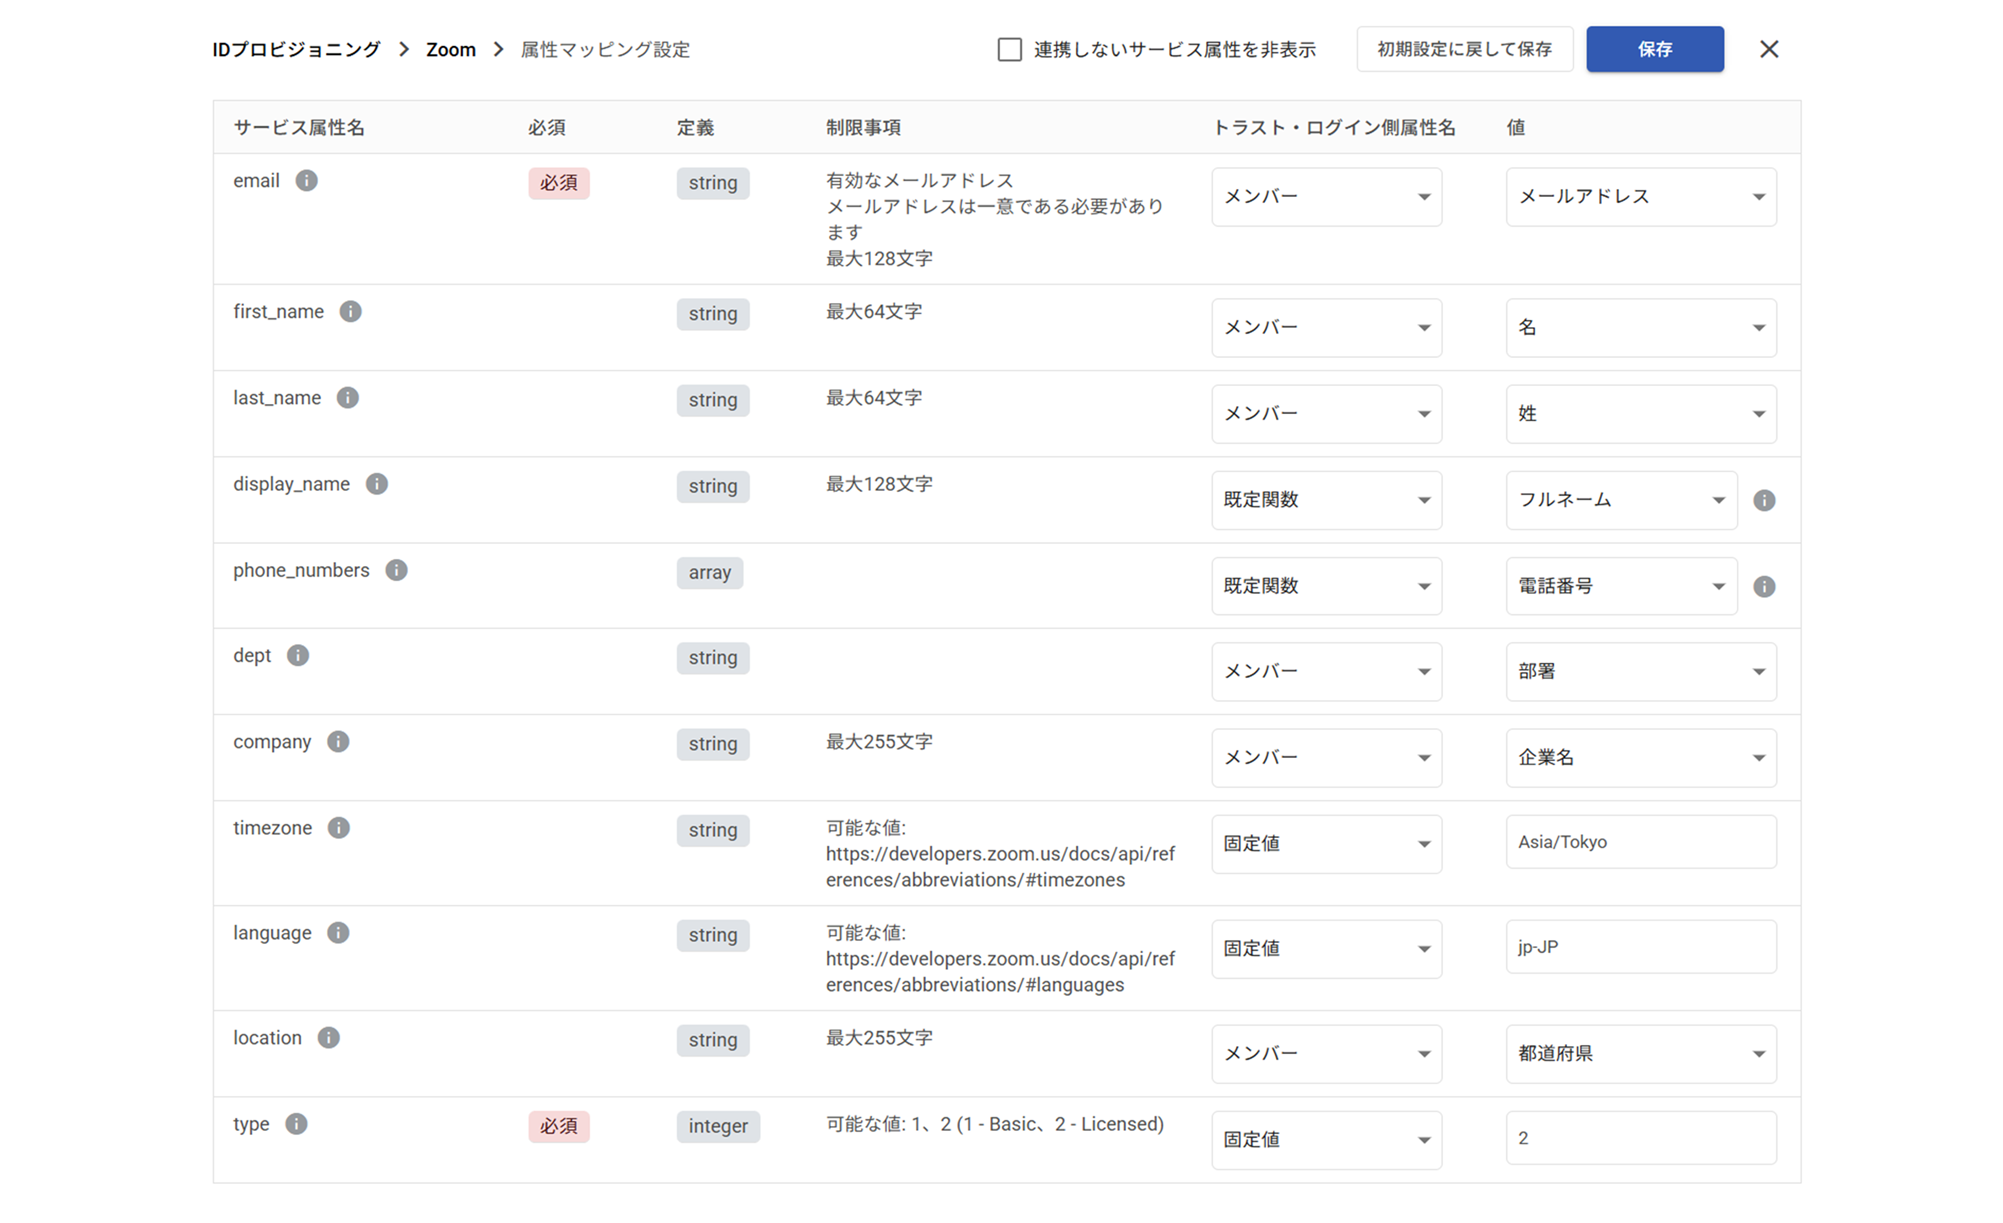Open 姓 value dropdown
Viewport: 2003px width, 1223px height.
click(1641, 414)
